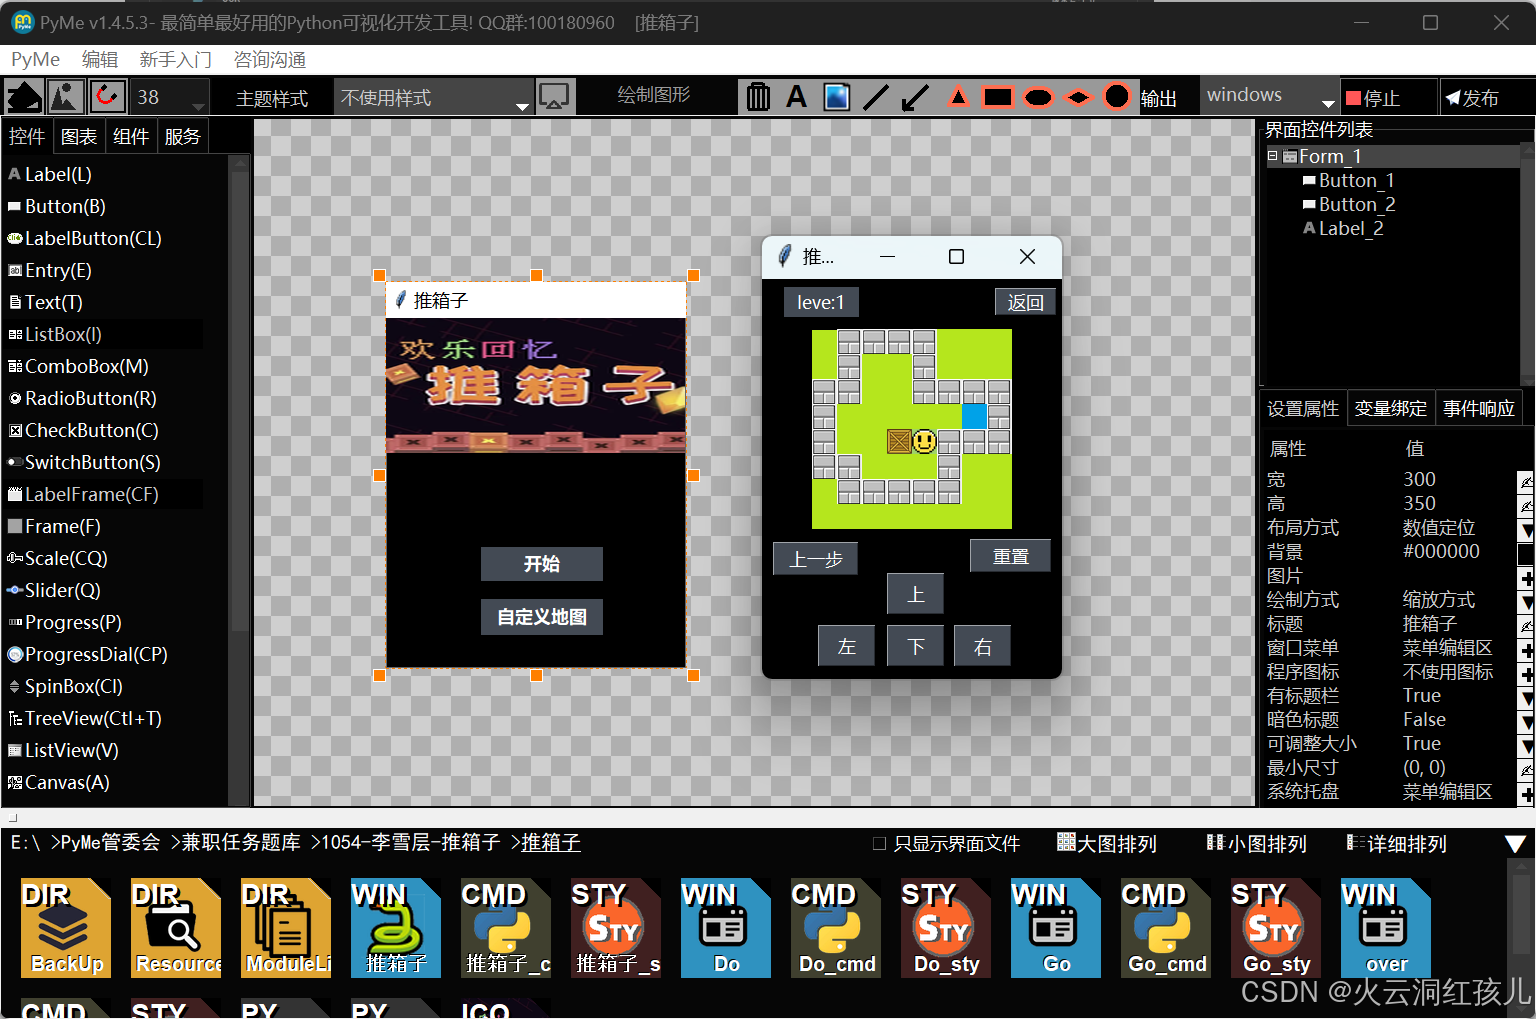Open the Do_cmd file icon
Viewport: 1536px width, 1019px height.
(x=836, y=928)
